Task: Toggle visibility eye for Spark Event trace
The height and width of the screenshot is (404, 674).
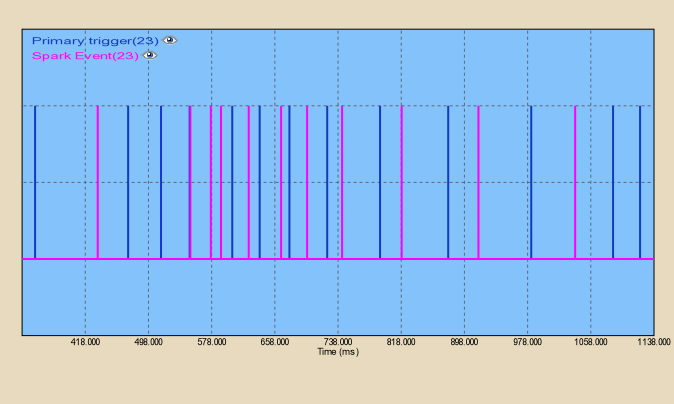Action: (150, 55)
